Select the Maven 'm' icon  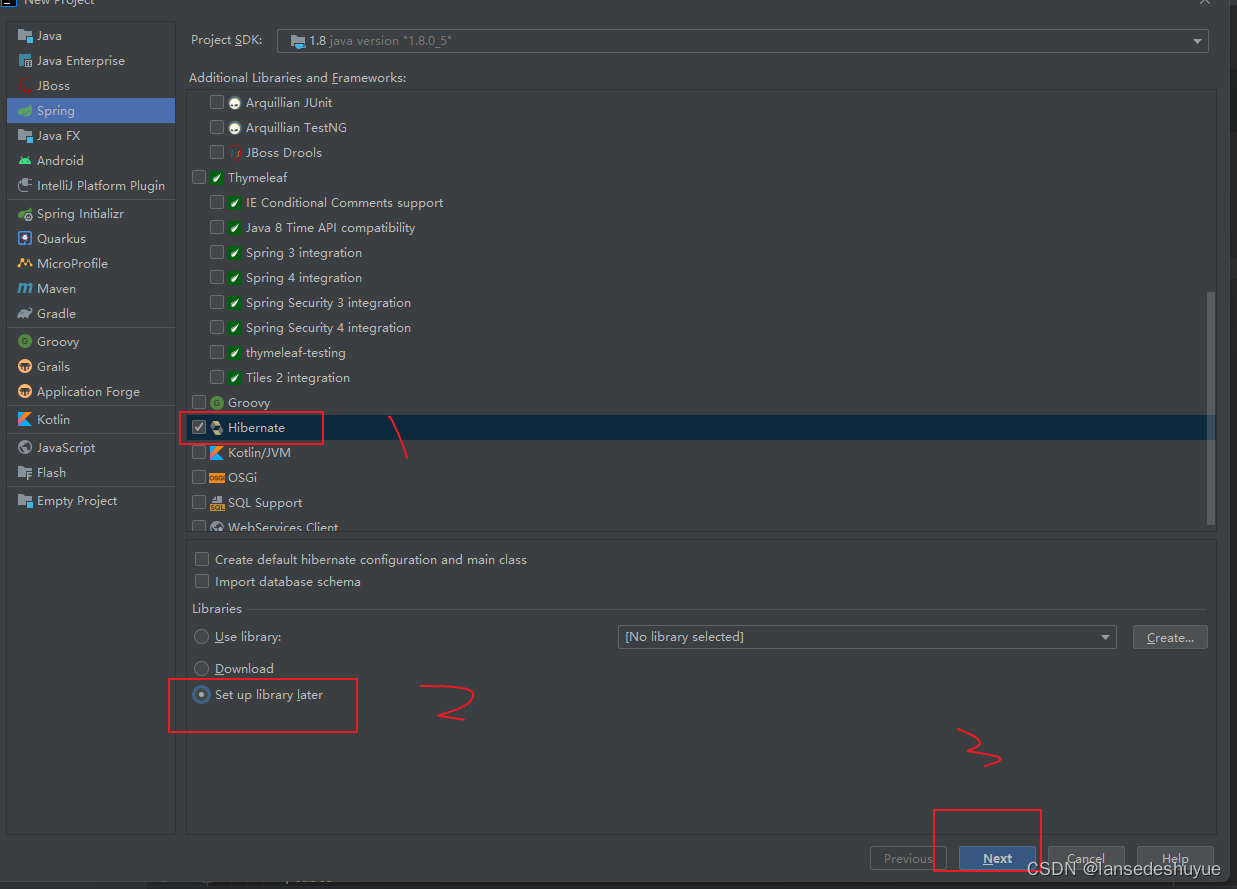click(x=25, y=289)
